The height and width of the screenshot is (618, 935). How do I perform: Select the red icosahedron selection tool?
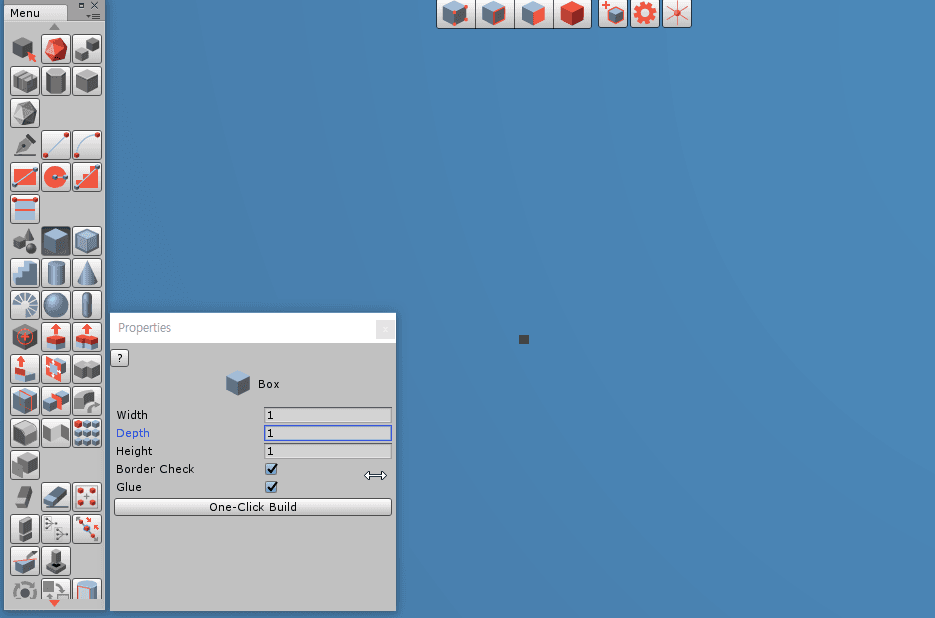coord(56,49)
